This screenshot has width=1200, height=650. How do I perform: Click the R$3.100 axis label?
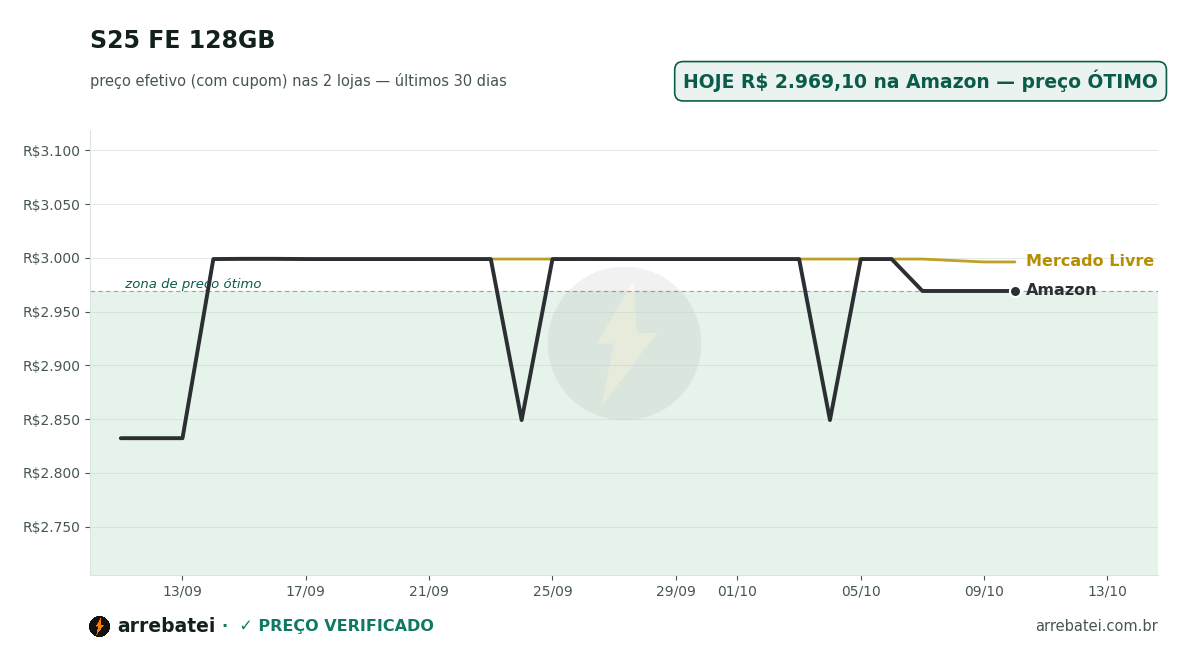(51, 151)
